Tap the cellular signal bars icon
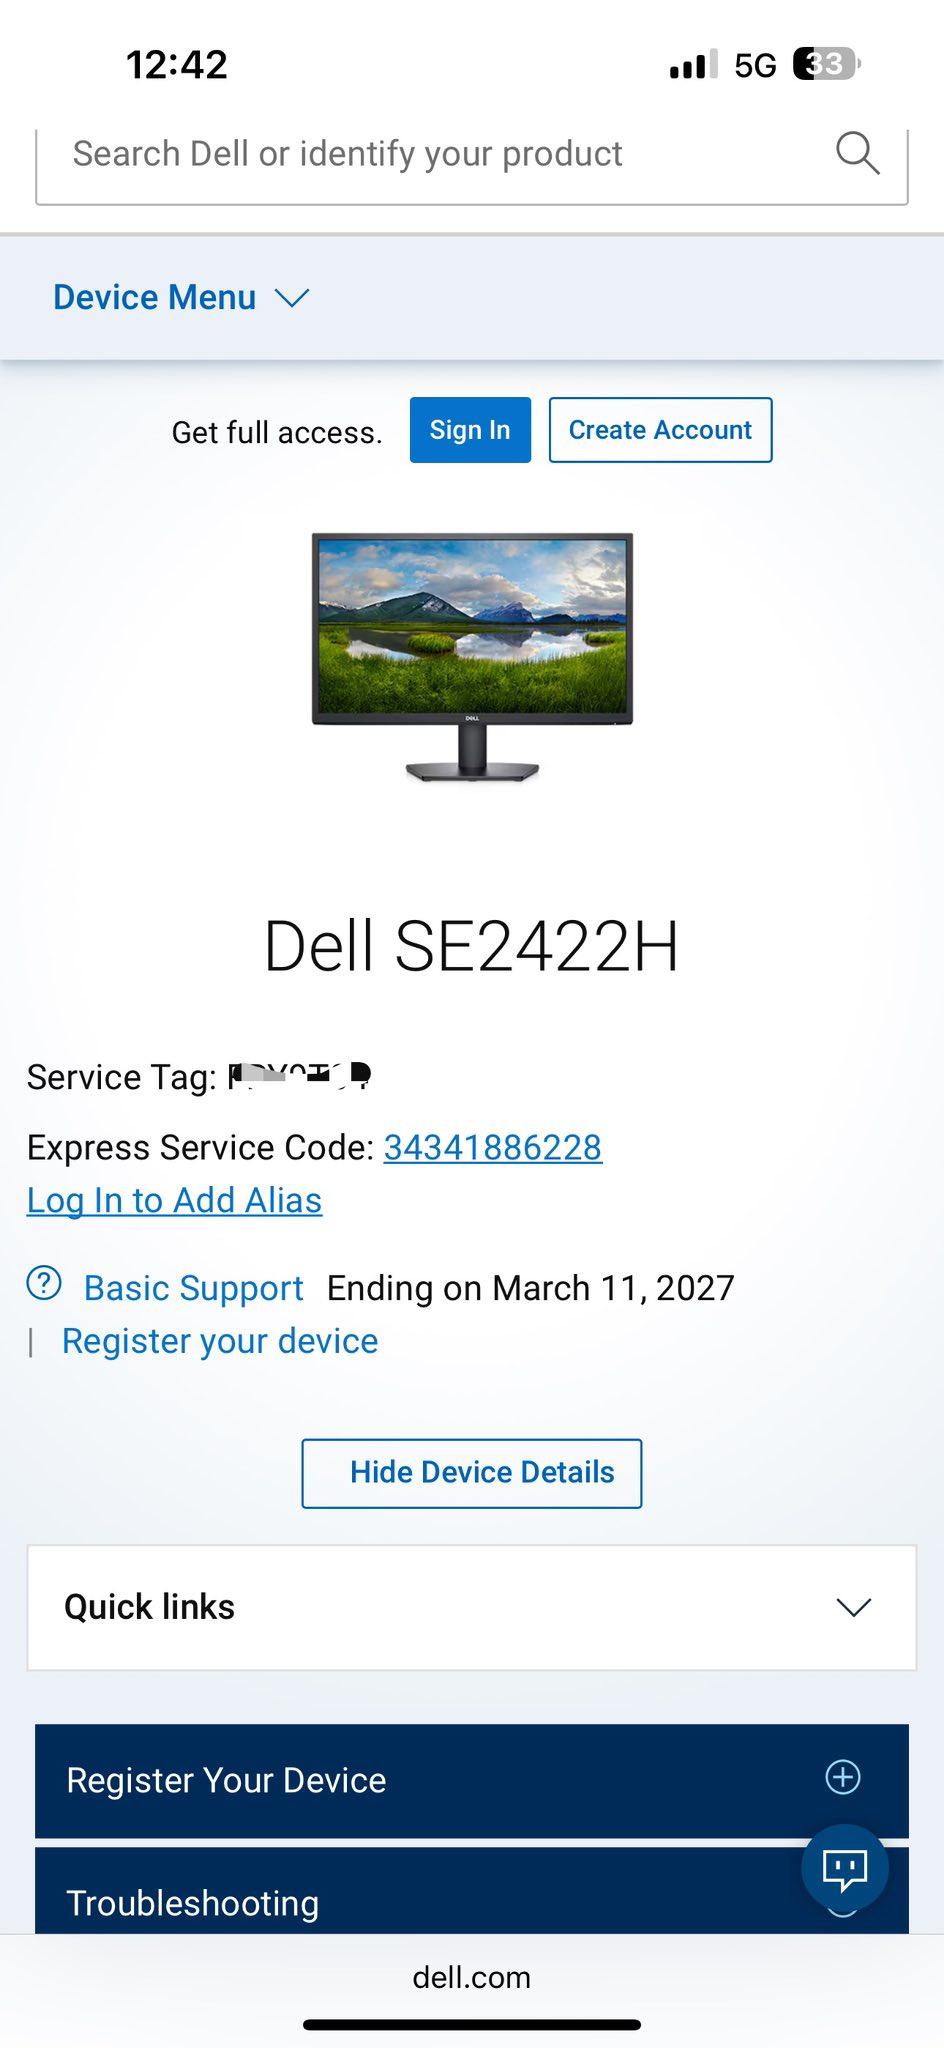Screen dimensions: 944x2048 (693, 64)
